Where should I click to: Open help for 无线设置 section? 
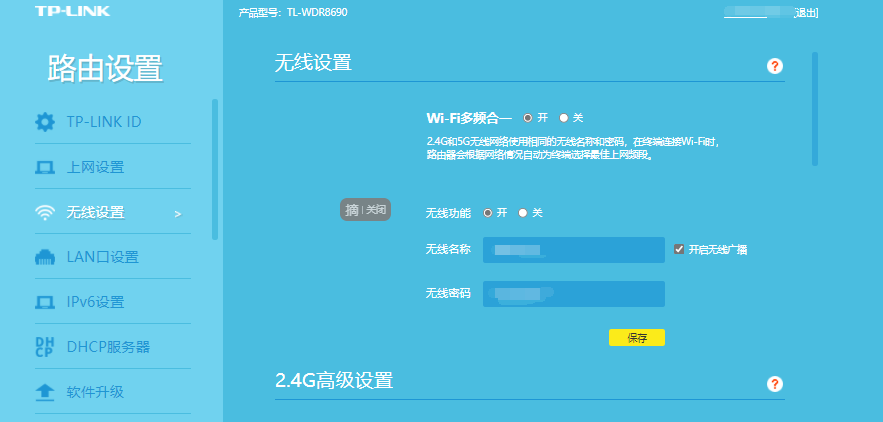coord(774,66)
